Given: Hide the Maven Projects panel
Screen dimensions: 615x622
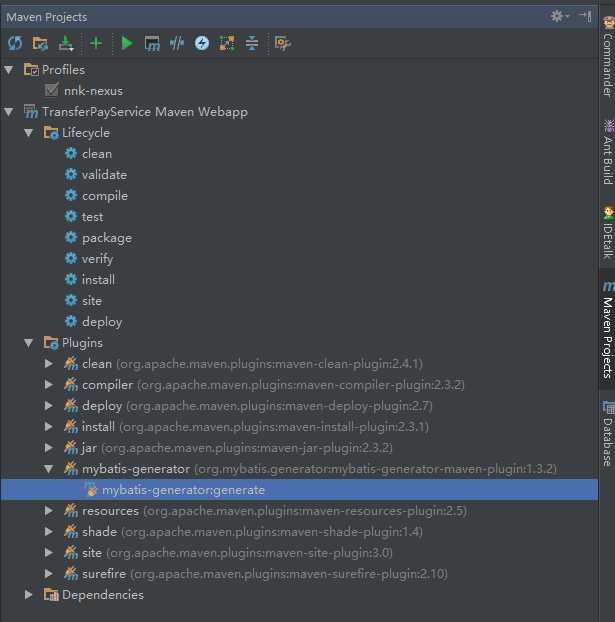Looking at the screenshot, I should coord(585,16).
